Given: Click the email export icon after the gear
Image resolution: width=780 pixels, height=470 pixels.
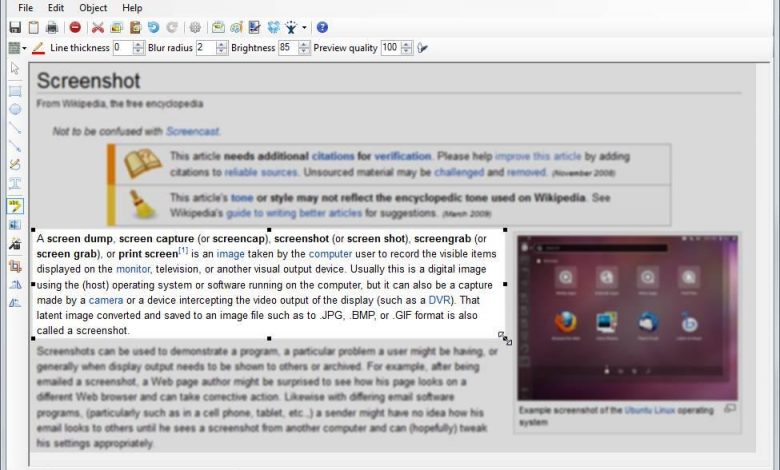Looking at the screenshot, I should pyautogui.click(x=218, y=27).
